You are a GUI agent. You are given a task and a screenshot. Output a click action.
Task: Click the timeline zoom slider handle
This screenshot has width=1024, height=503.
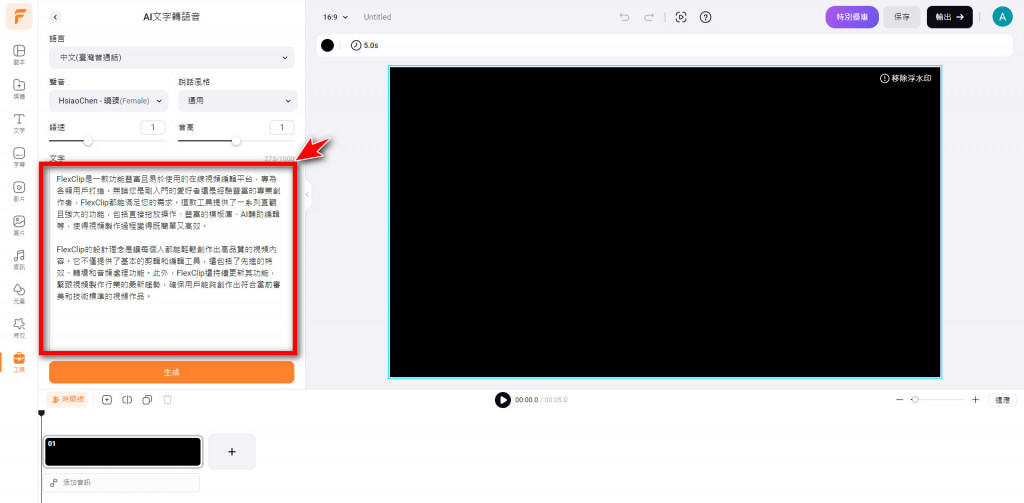[915, 400]
